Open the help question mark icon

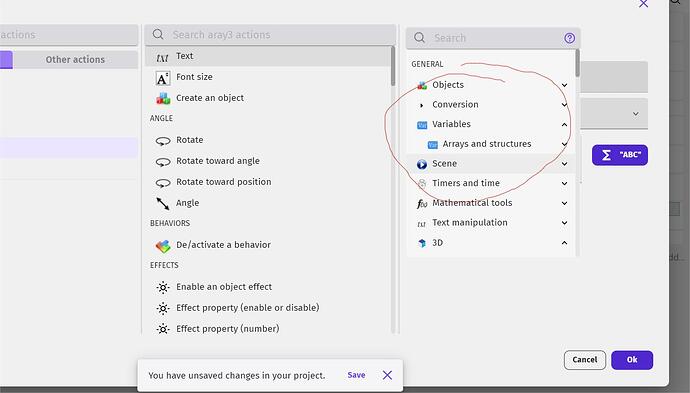pos(569,38)
